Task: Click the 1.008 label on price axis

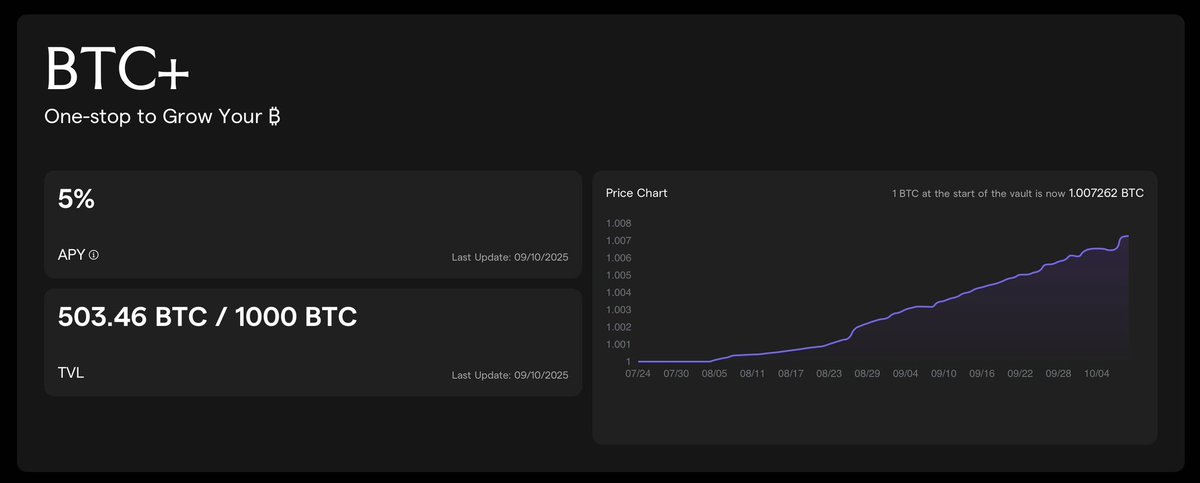Action: (x=618, y=223)
